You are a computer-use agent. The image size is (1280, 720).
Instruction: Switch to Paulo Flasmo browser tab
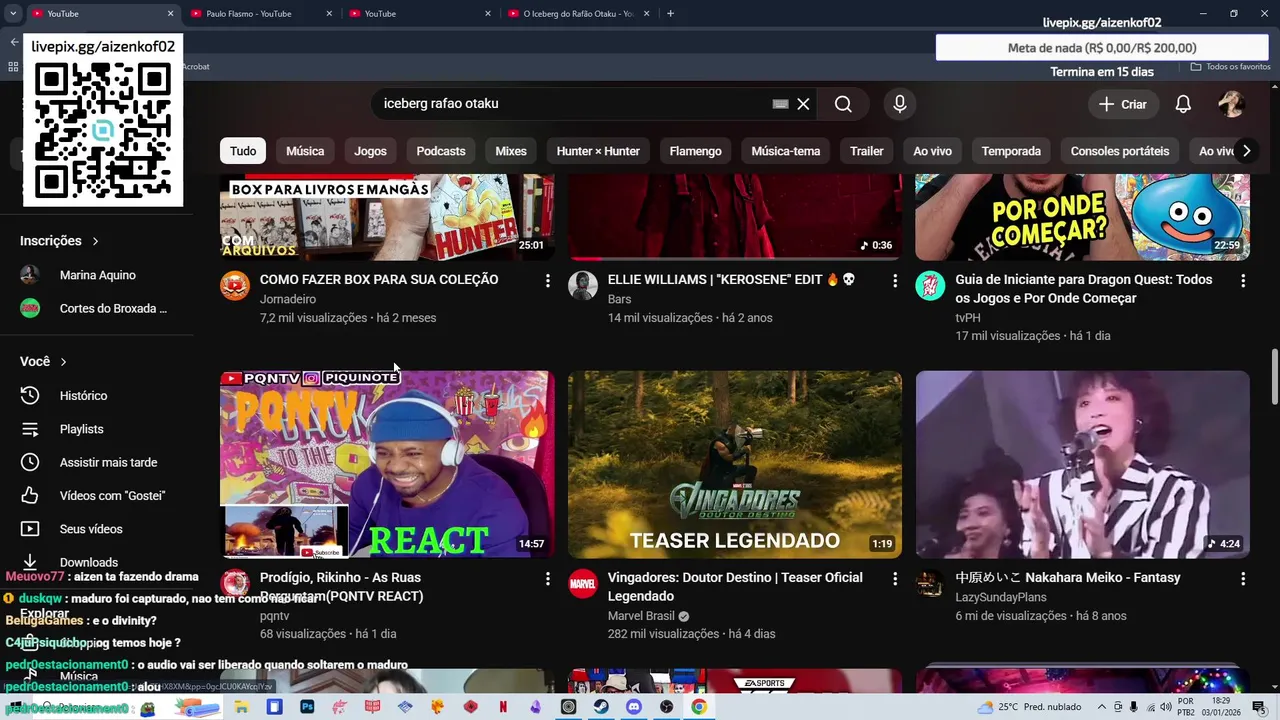click(260, 13)
